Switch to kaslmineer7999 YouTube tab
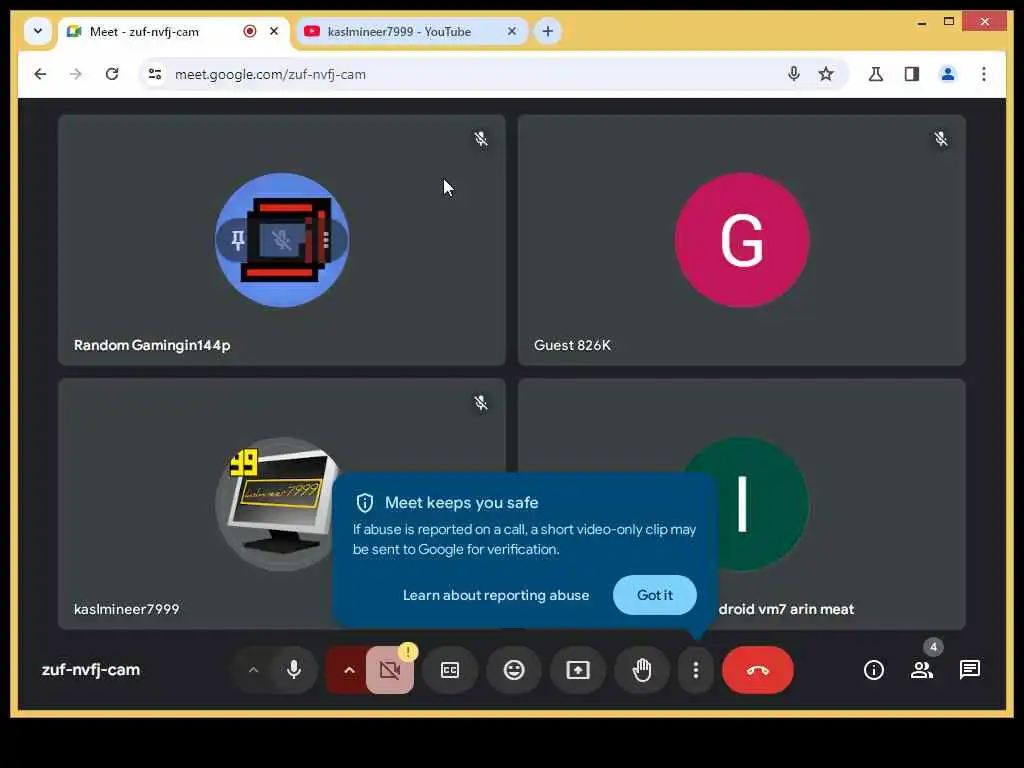Viewport: 1024px width, 768px height. coord(411,31)
